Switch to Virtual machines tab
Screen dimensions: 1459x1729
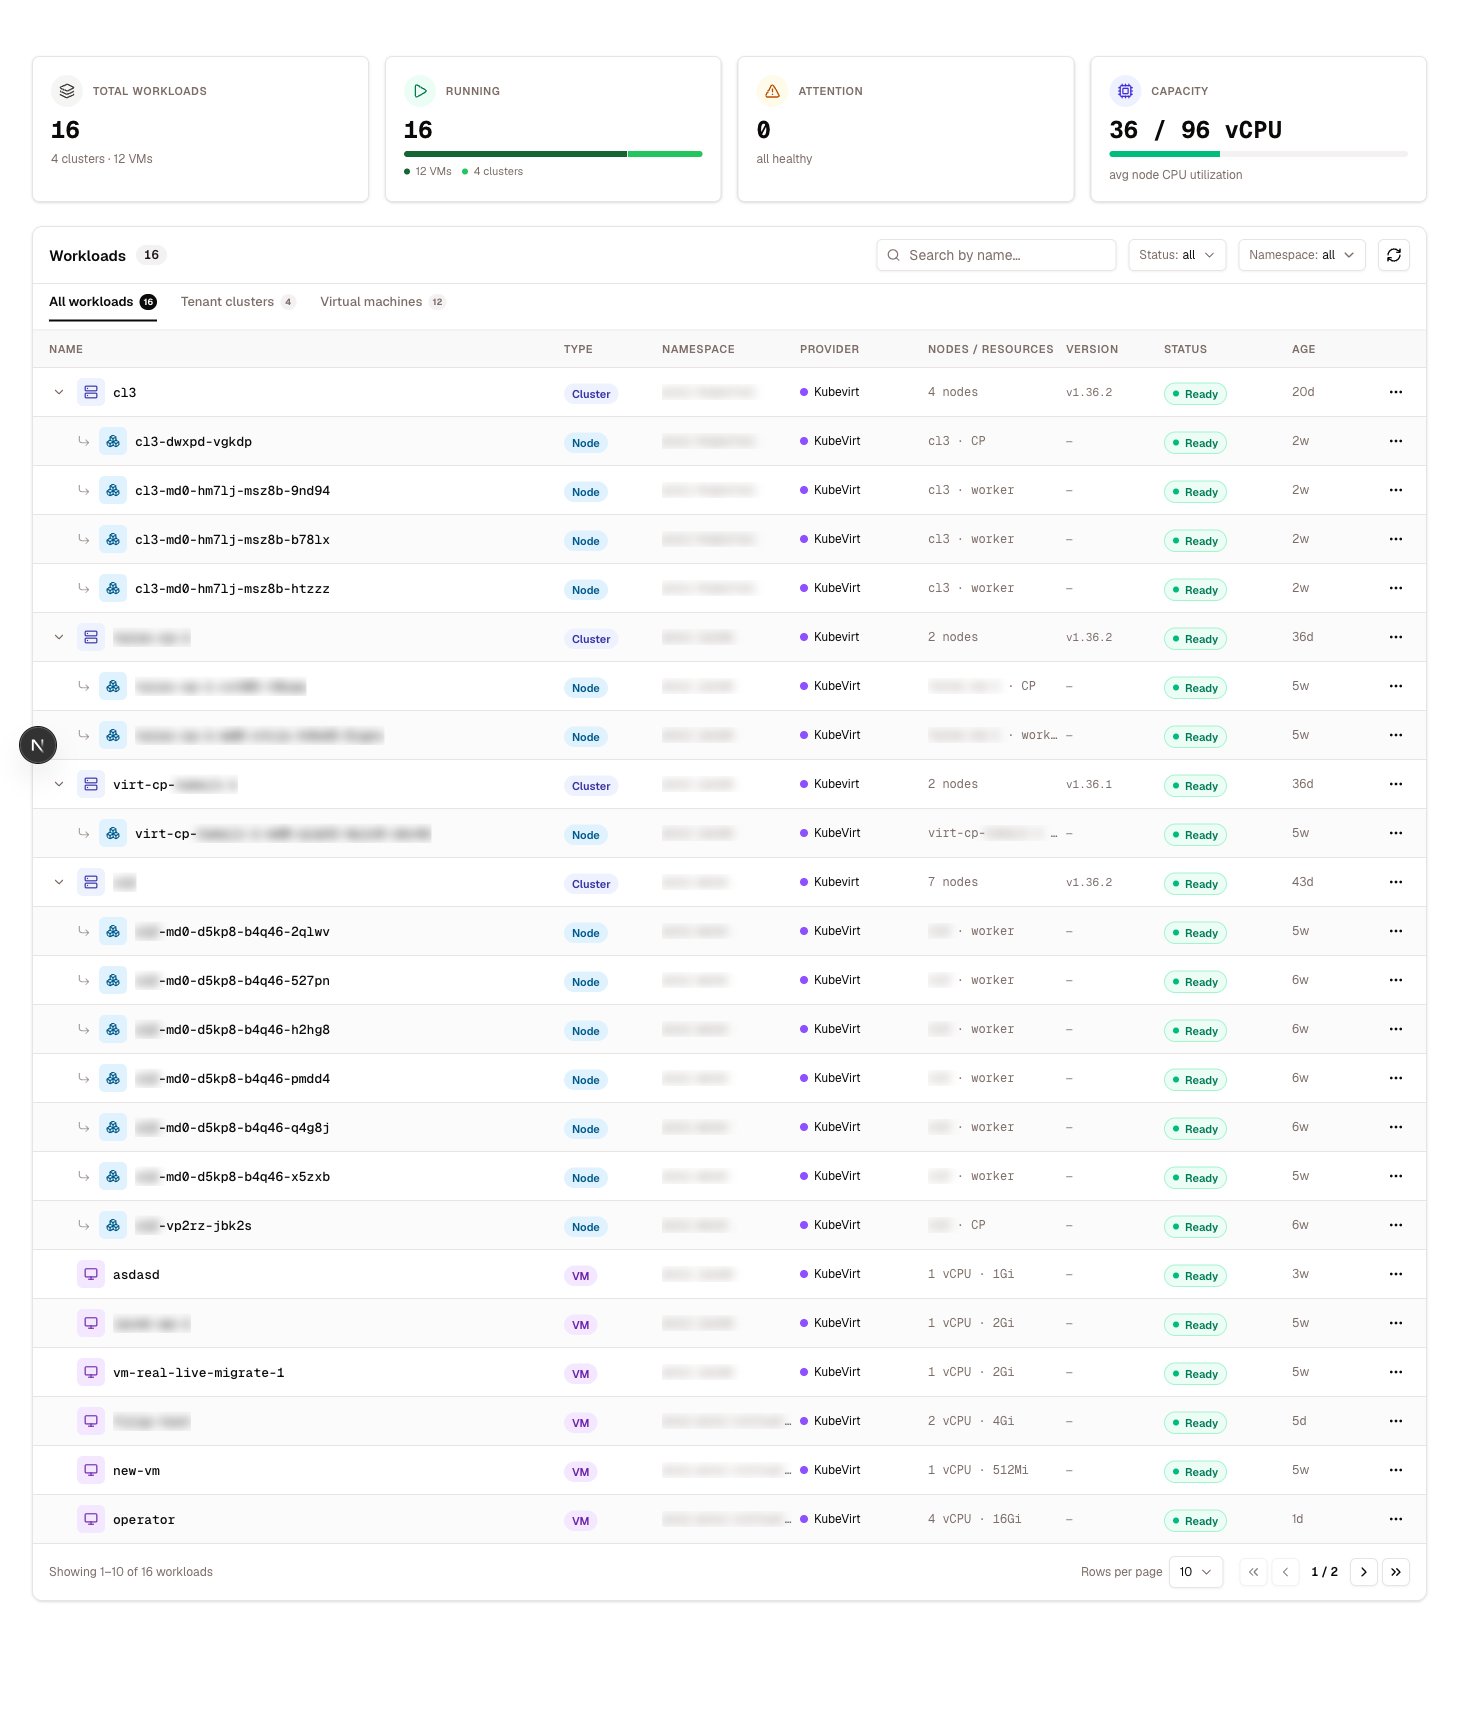pos(383,302)
